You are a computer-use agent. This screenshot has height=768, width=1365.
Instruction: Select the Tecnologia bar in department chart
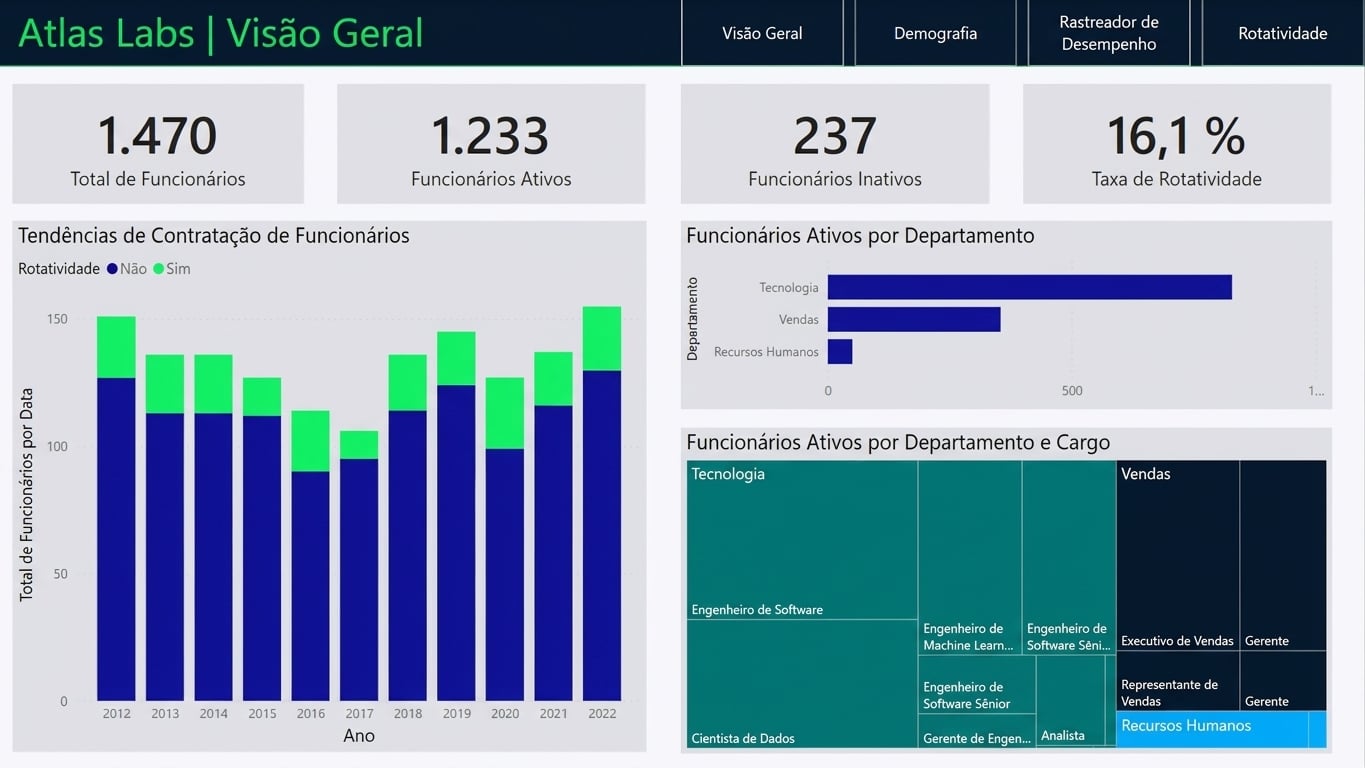(x=1029, y=287)
